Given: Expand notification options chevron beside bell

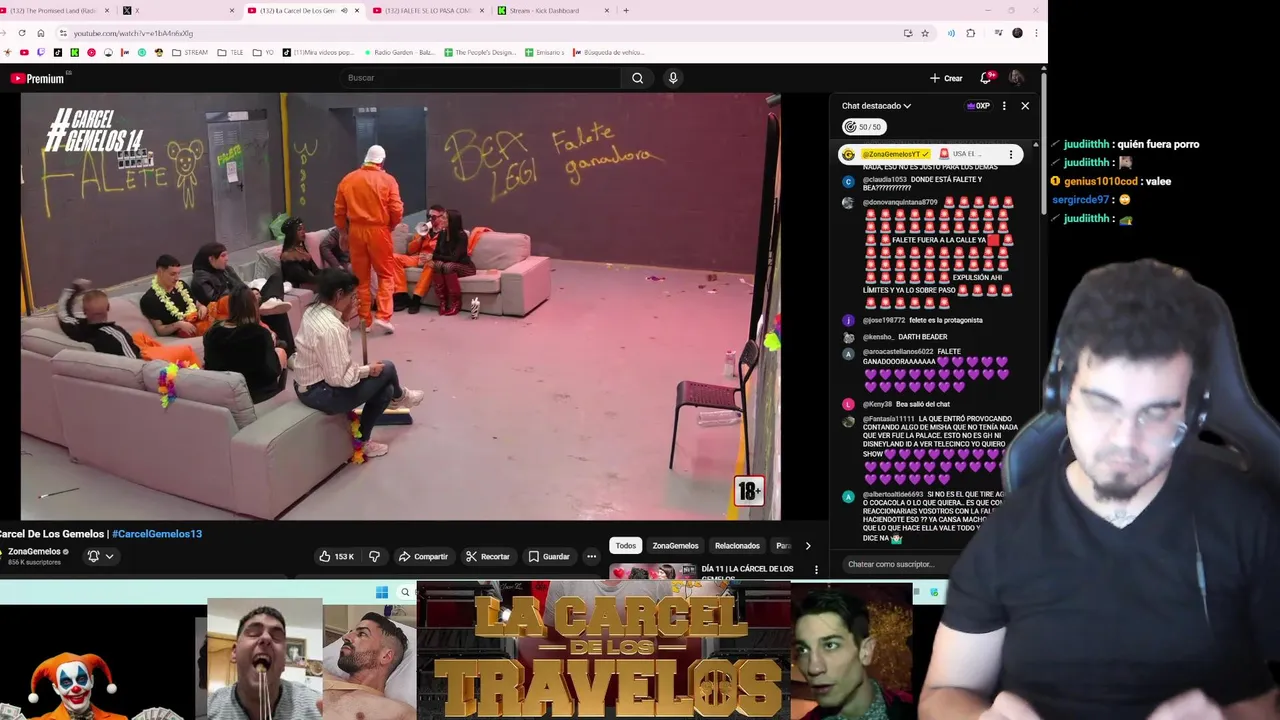Looking at the screenshot, I should (109, 556).
